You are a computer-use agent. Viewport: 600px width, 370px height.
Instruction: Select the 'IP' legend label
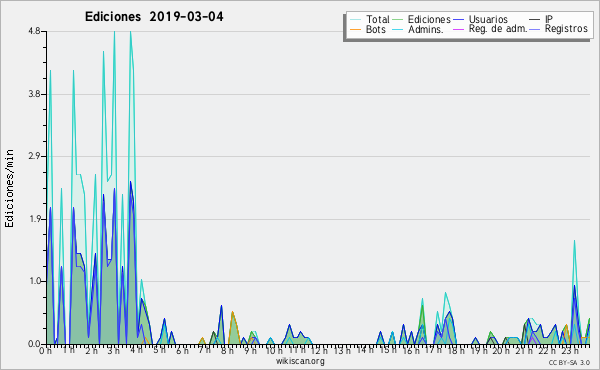click(549, 19)
